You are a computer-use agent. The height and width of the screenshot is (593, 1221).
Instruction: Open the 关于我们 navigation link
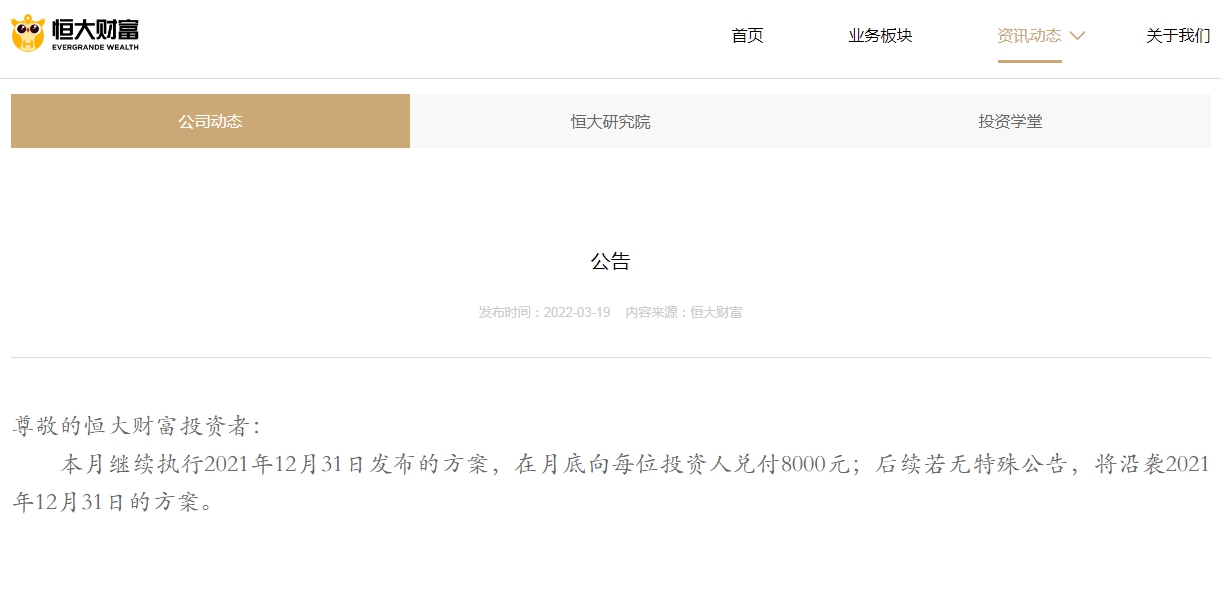pos(1178,36)
